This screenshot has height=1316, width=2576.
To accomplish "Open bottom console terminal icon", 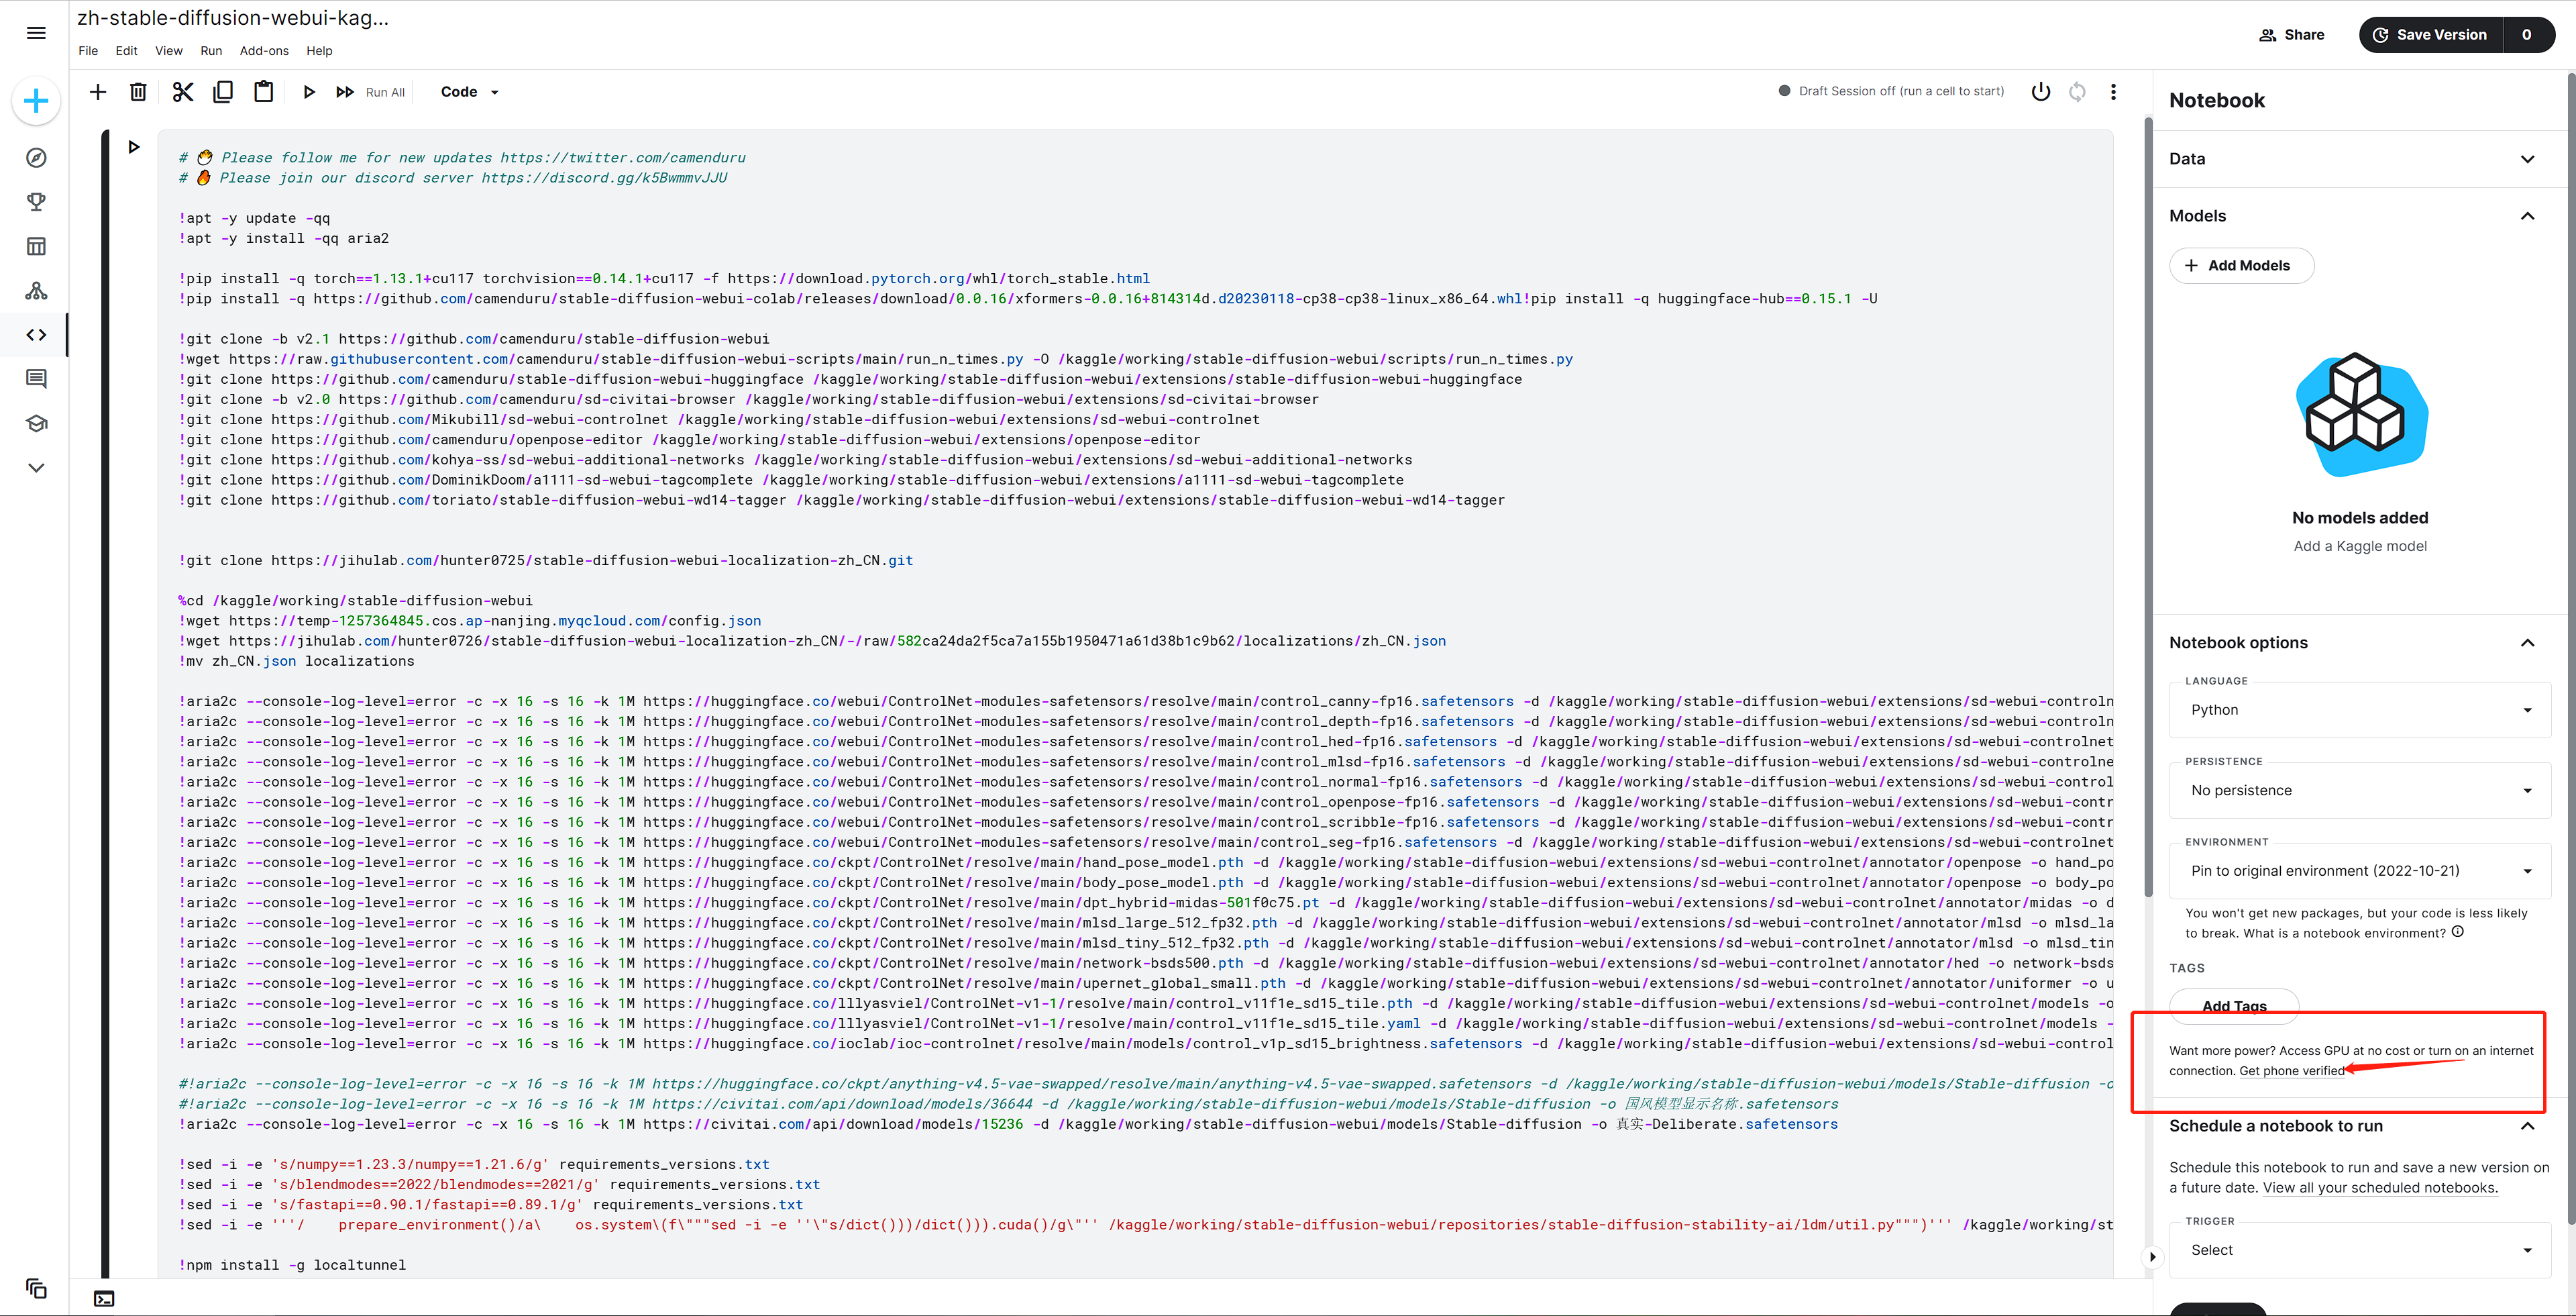I will [104, 1298].
